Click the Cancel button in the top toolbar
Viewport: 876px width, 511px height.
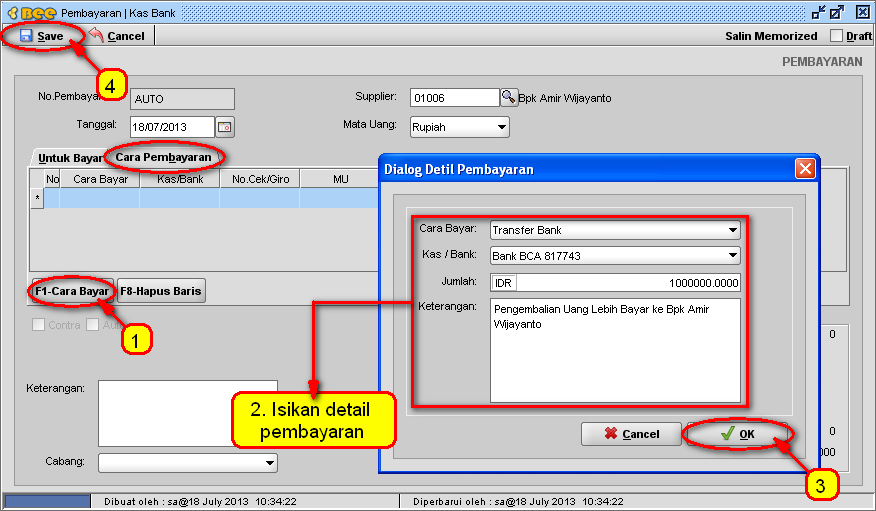click(x=117, y=36)
